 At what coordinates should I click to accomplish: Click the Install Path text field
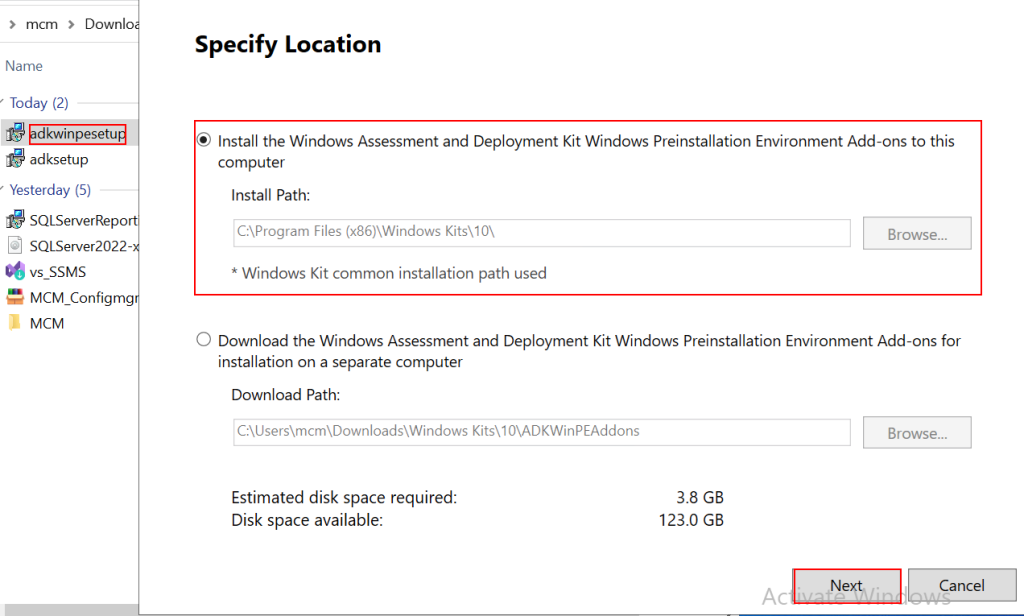tap(540, 233)
